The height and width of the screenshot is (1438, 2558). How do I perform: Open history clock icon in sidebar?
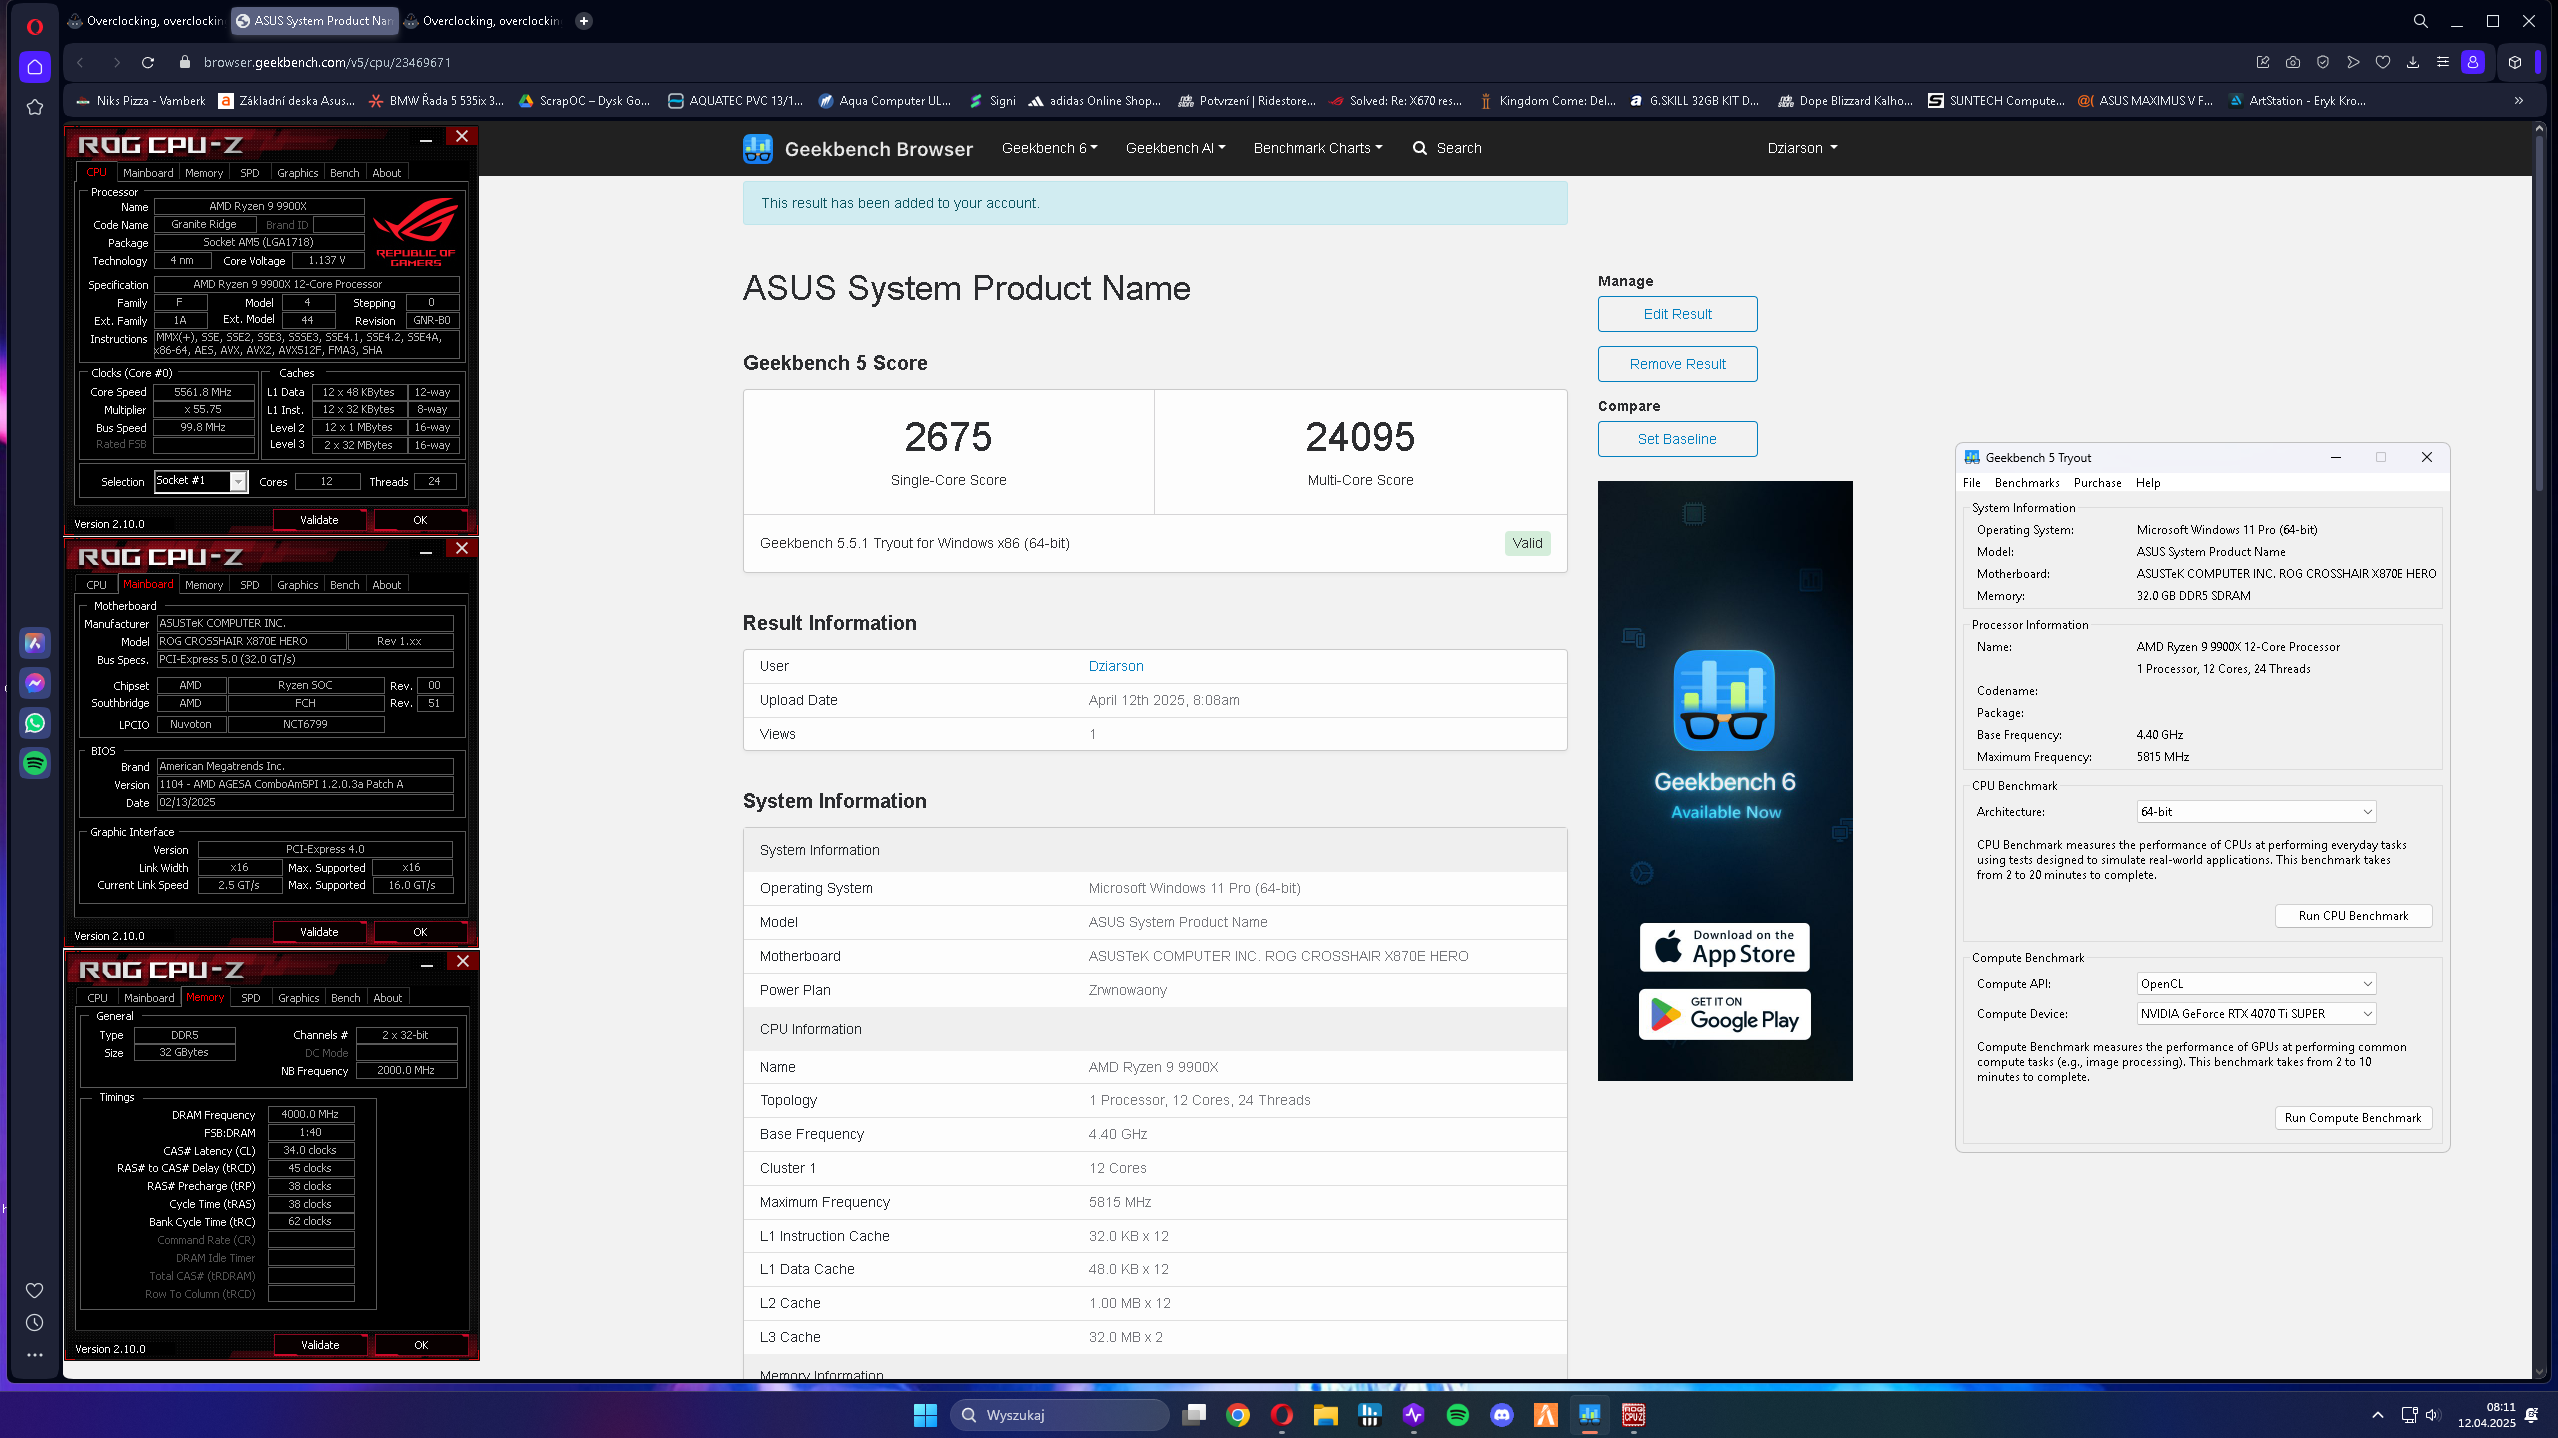tap(35, 1323)
